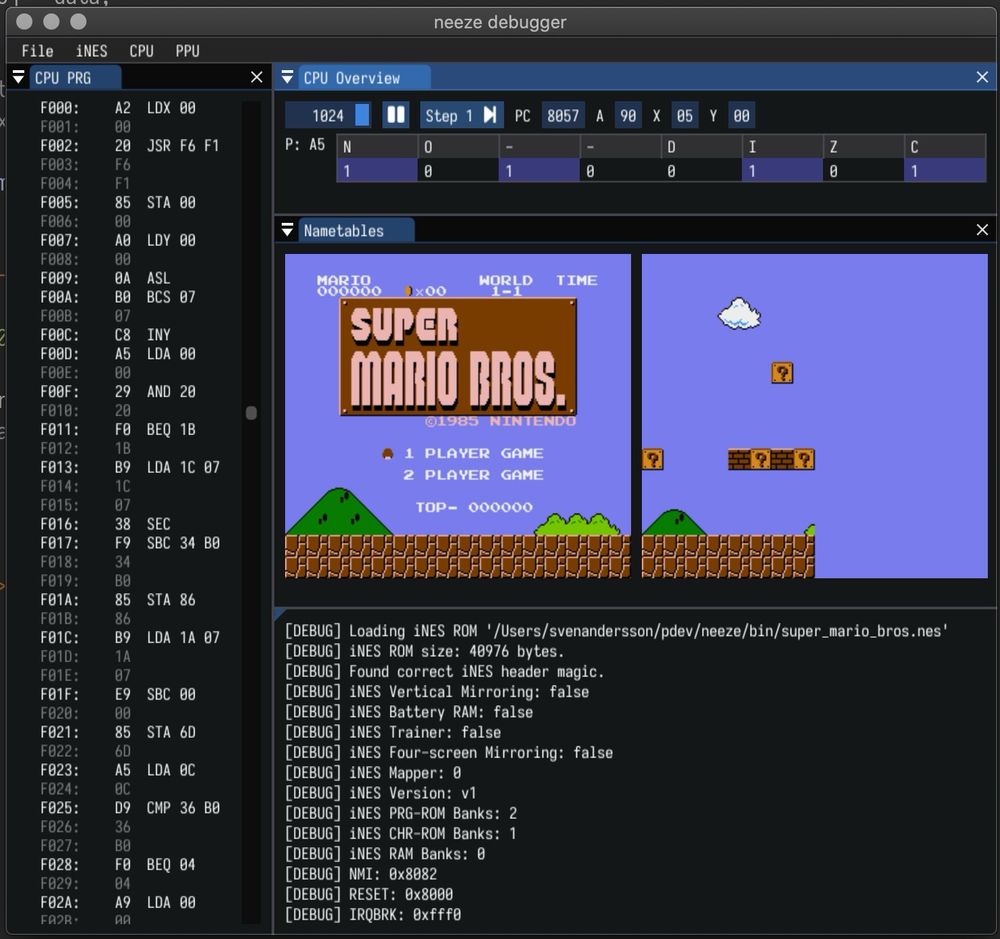The image size is (1000, 939).
Task: Select disassembly row F016 SEC
Action: pos(105,524)
